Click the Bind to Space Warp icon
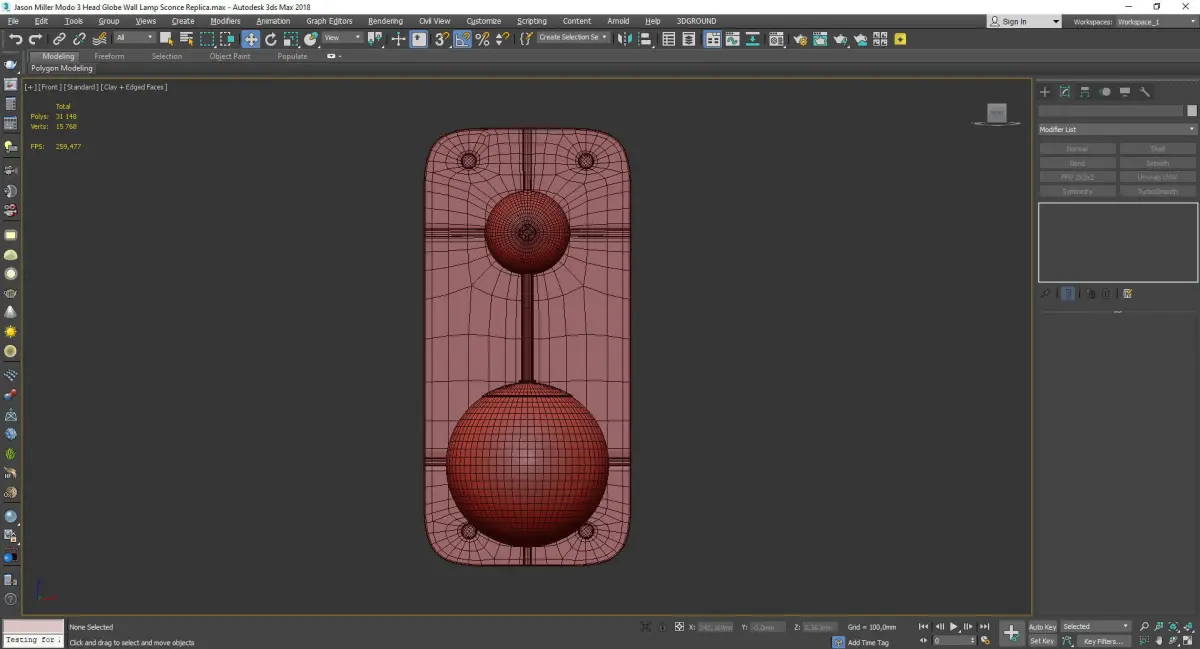 pyautogui.click(x=100, y=39)
